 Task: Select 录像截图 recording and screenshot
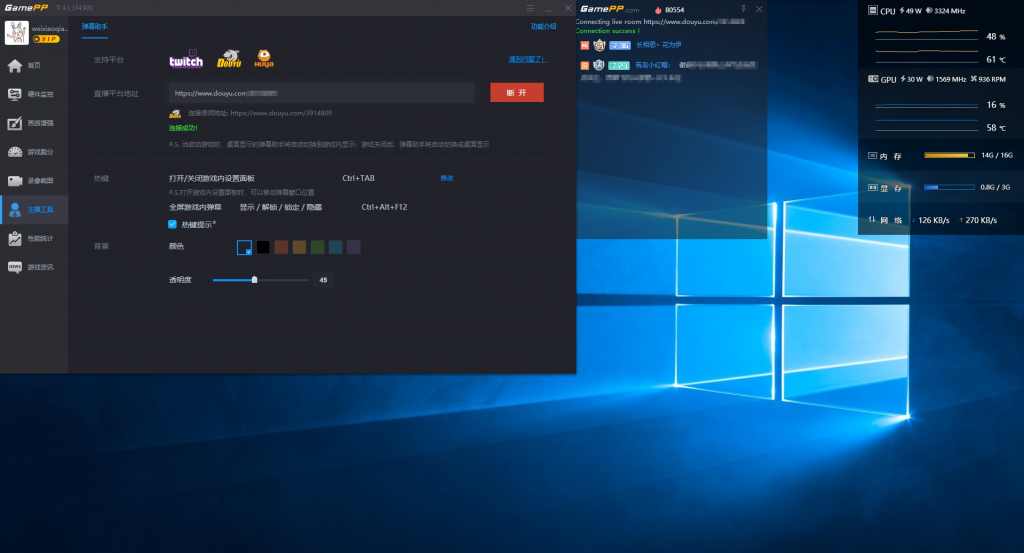(x=33, y=181)
